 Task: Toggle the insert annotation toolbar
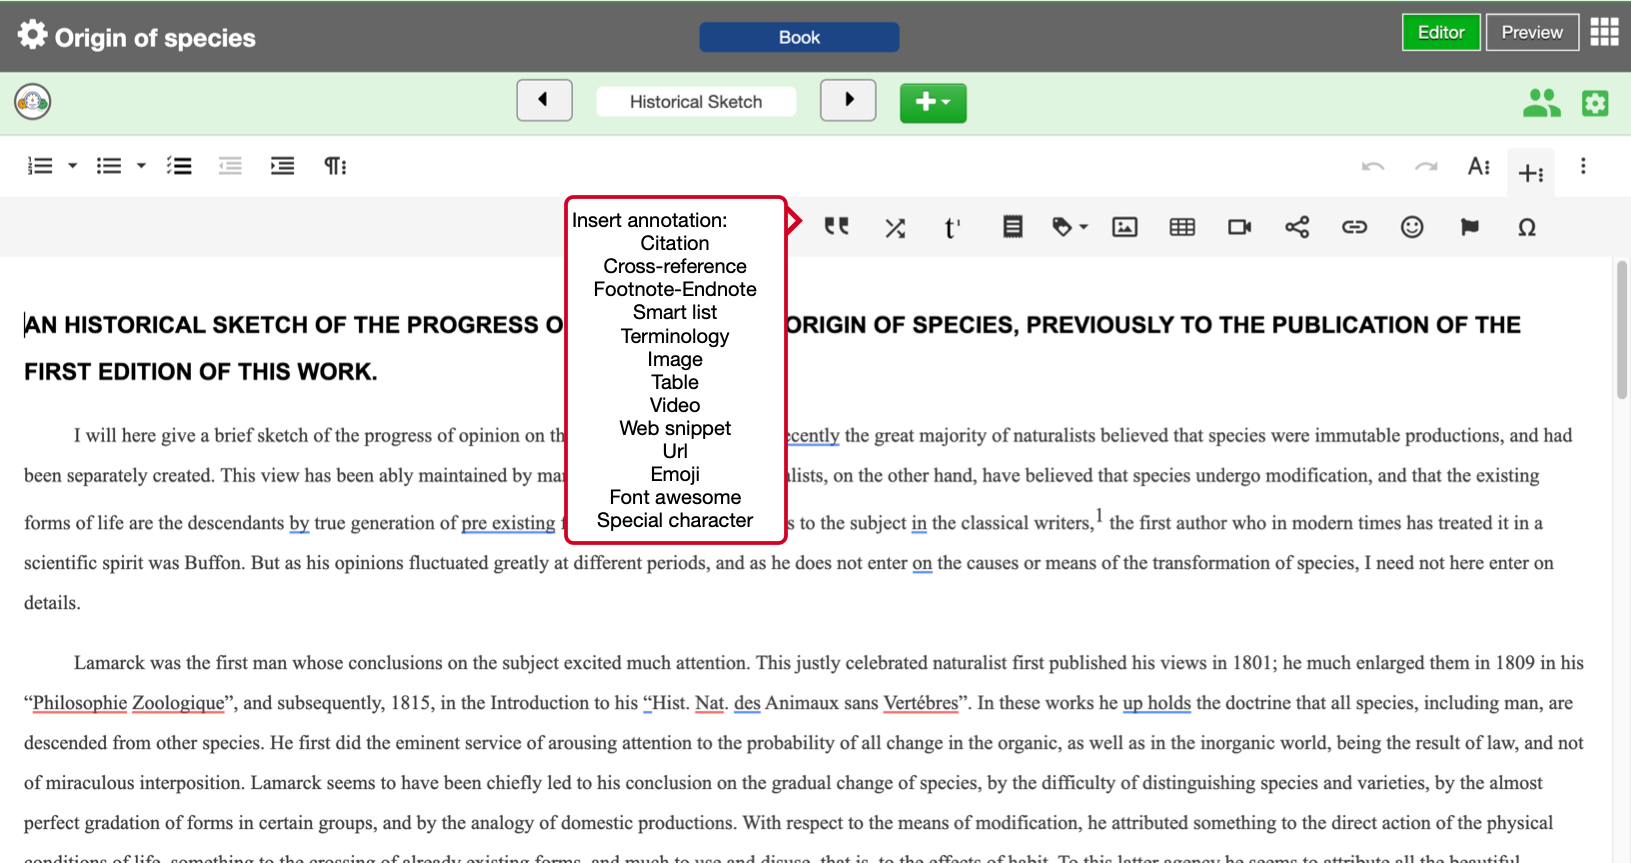pyautogui.click(x=1530, y=172)
